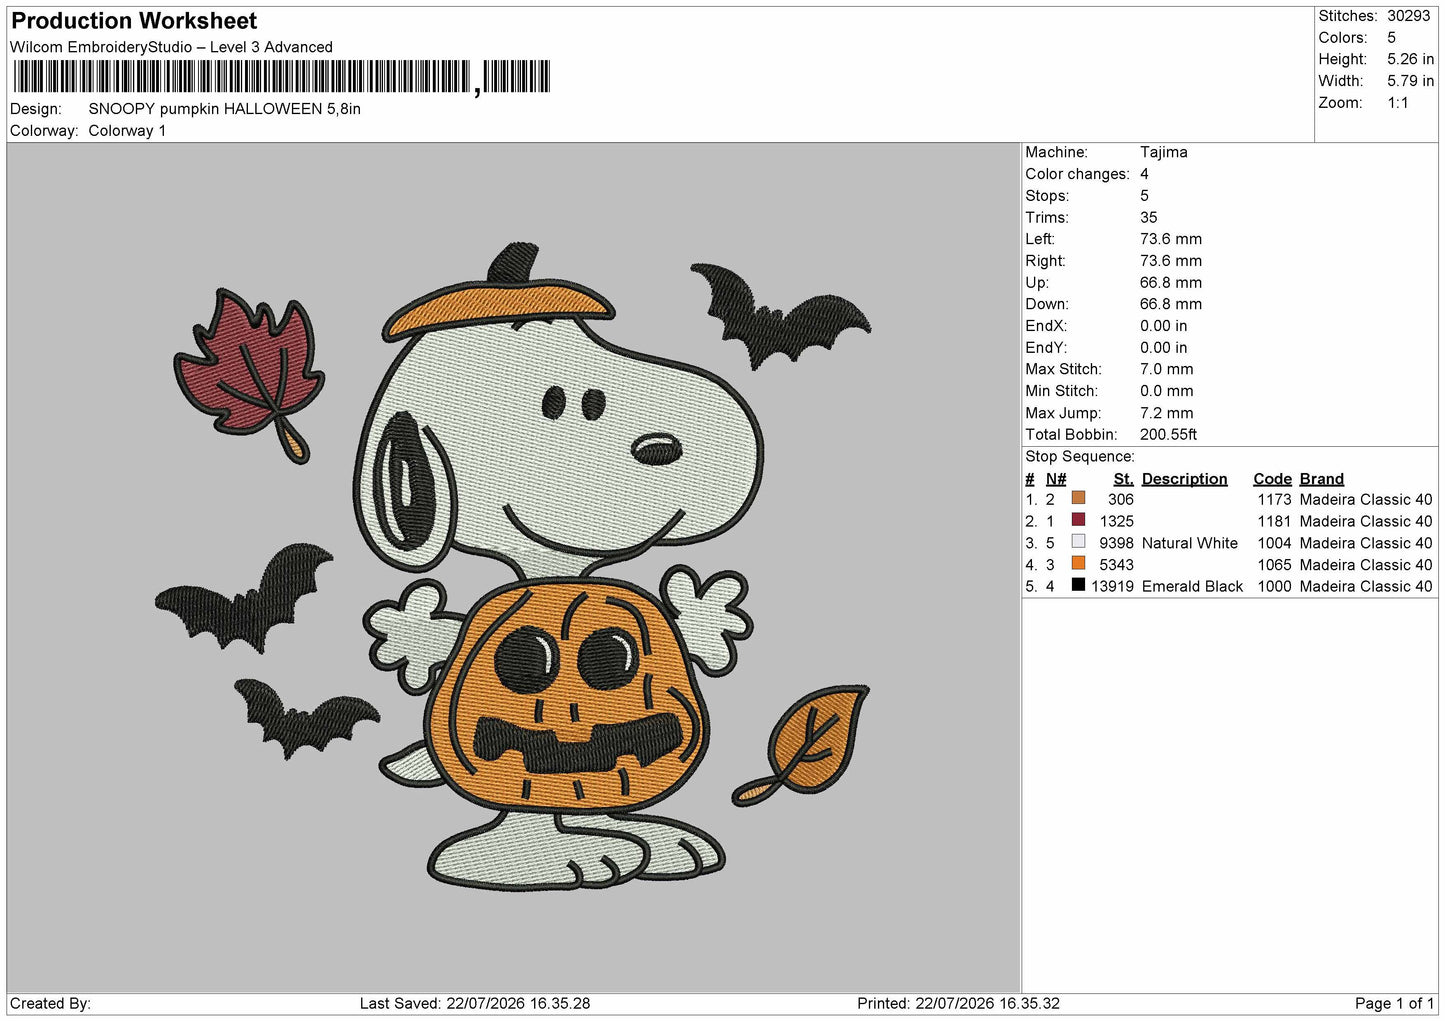1445x1021 pixels.
Task: Click the Color changes value 4
Action: click(1144, 174)
